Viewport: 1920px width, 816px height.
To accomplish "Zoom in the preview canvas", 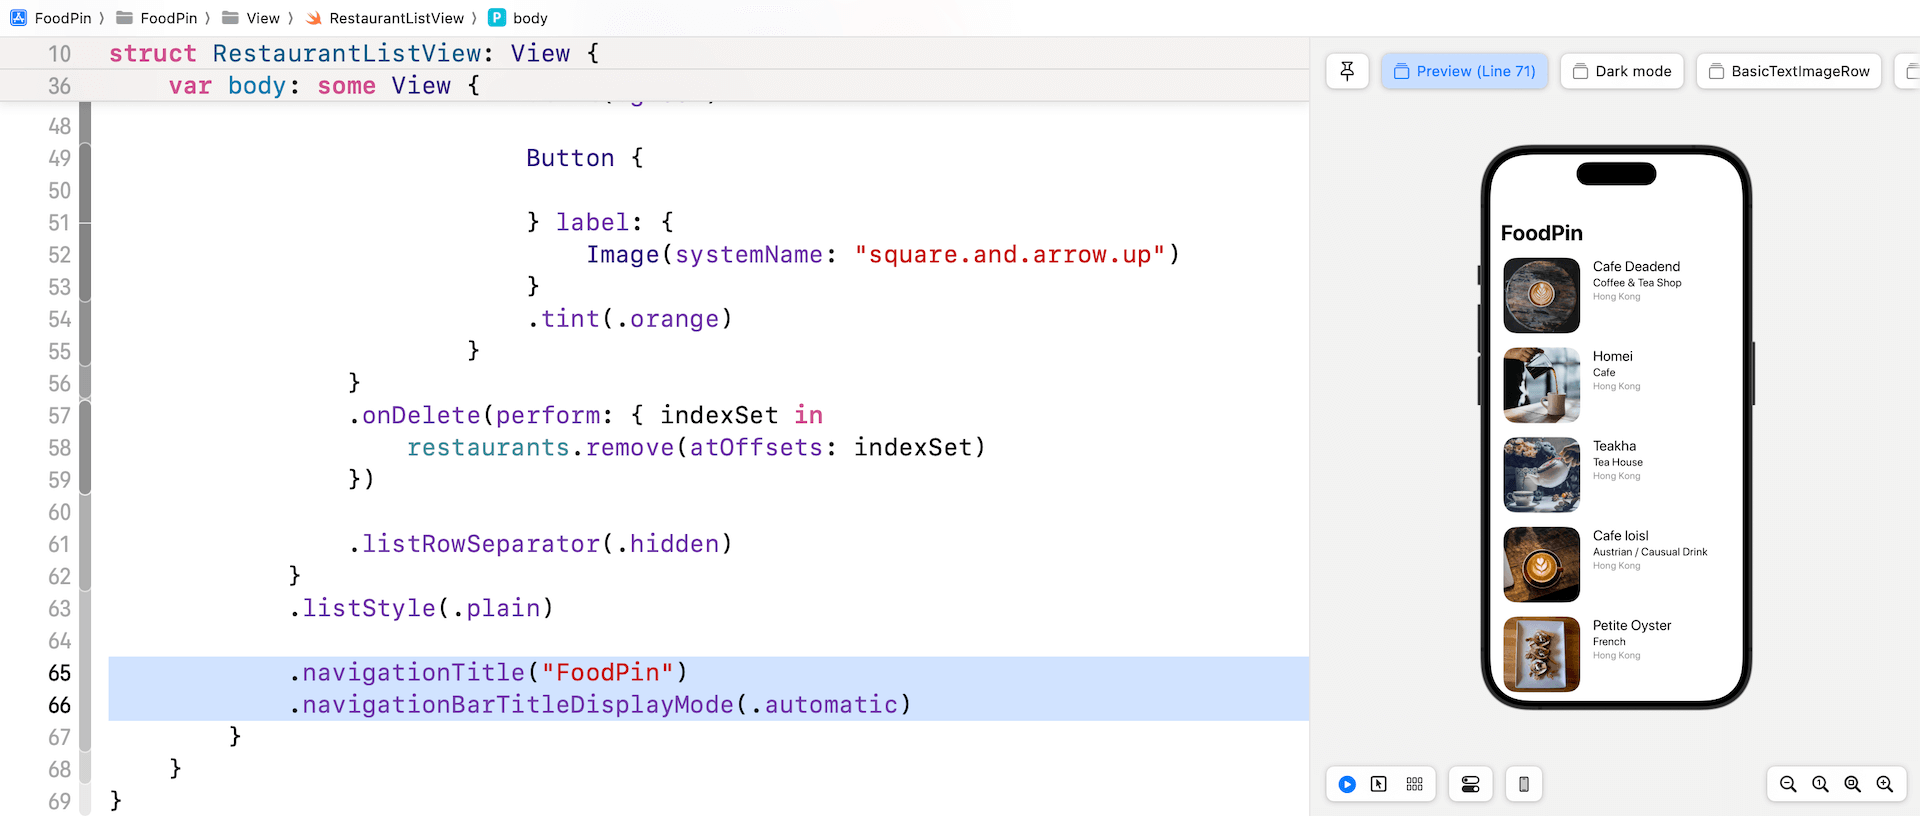I will click(1885, 785).
